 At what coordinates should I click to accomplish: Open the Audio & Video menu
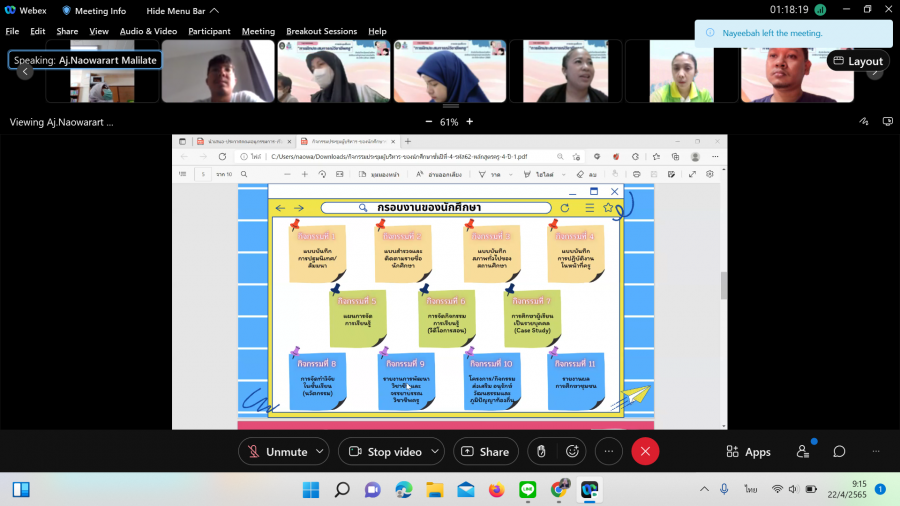pos(148,31)
